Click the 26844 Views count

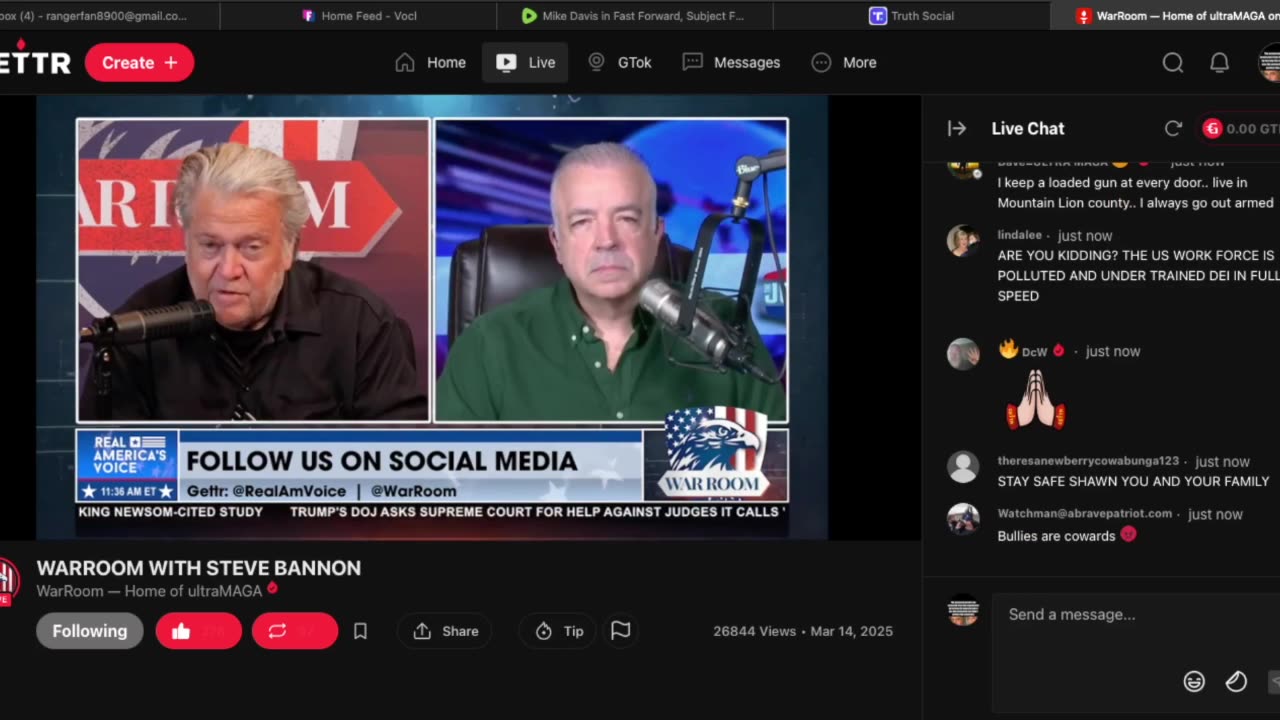tap(755, 631)
